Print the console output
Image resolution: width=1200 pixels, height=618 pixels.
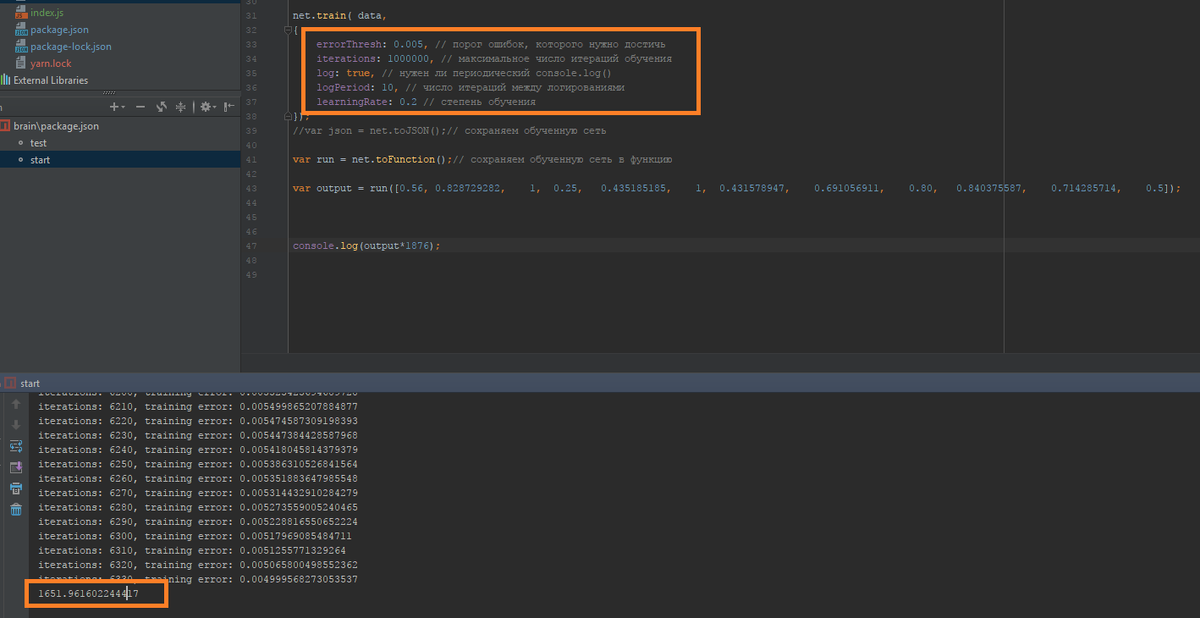tap(16, 488)
